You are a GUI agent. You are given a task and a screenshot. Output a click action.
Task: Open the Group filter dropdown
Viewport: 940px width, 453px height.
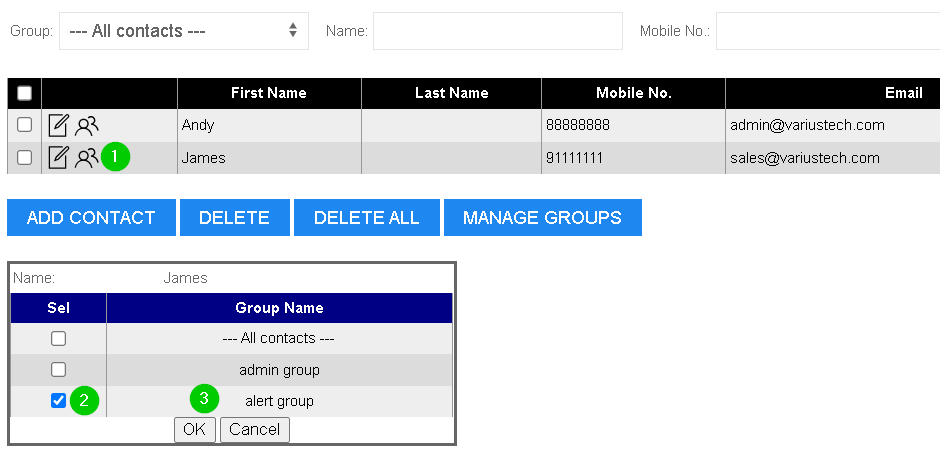184,31
